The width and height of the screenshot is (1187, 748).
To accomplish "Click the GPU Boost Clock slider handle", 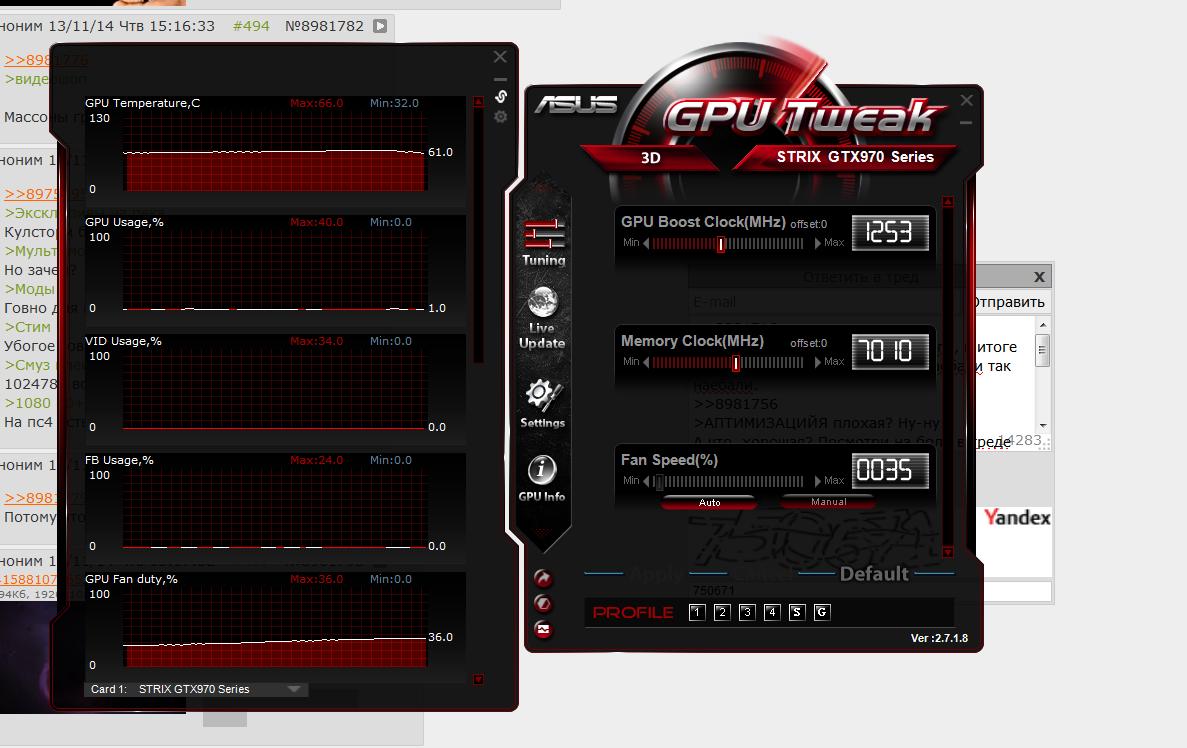I will tap(721, 244).
